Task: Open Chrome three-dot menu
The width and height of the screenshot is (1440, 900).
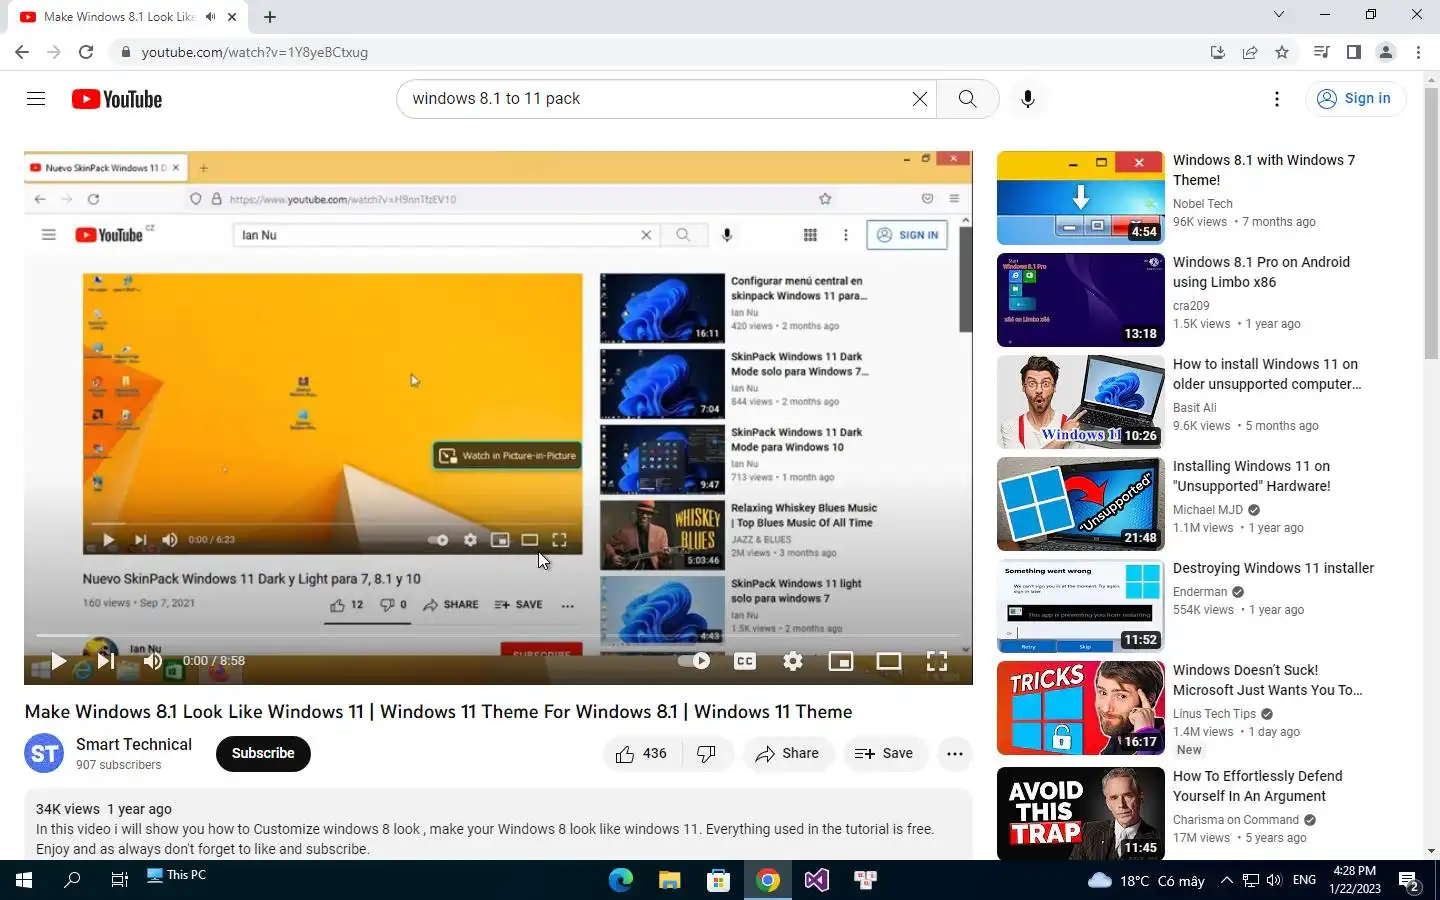Action: click(1418, 52)
